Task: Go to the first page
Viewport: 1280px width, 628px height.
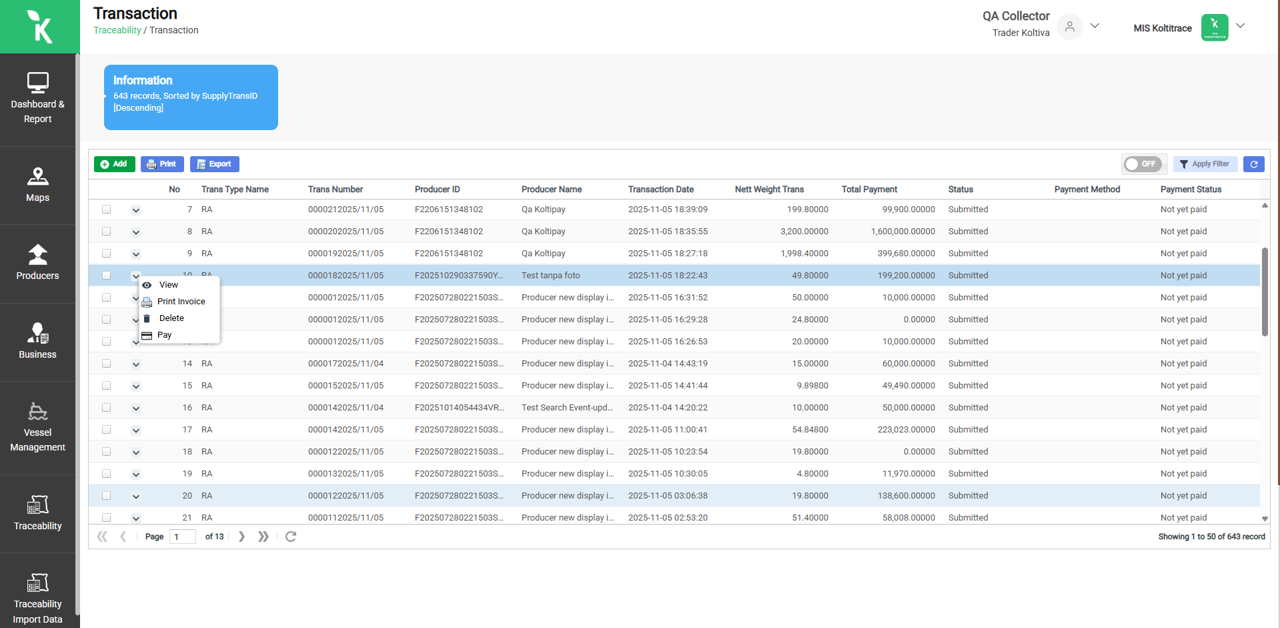Action: 102,536
